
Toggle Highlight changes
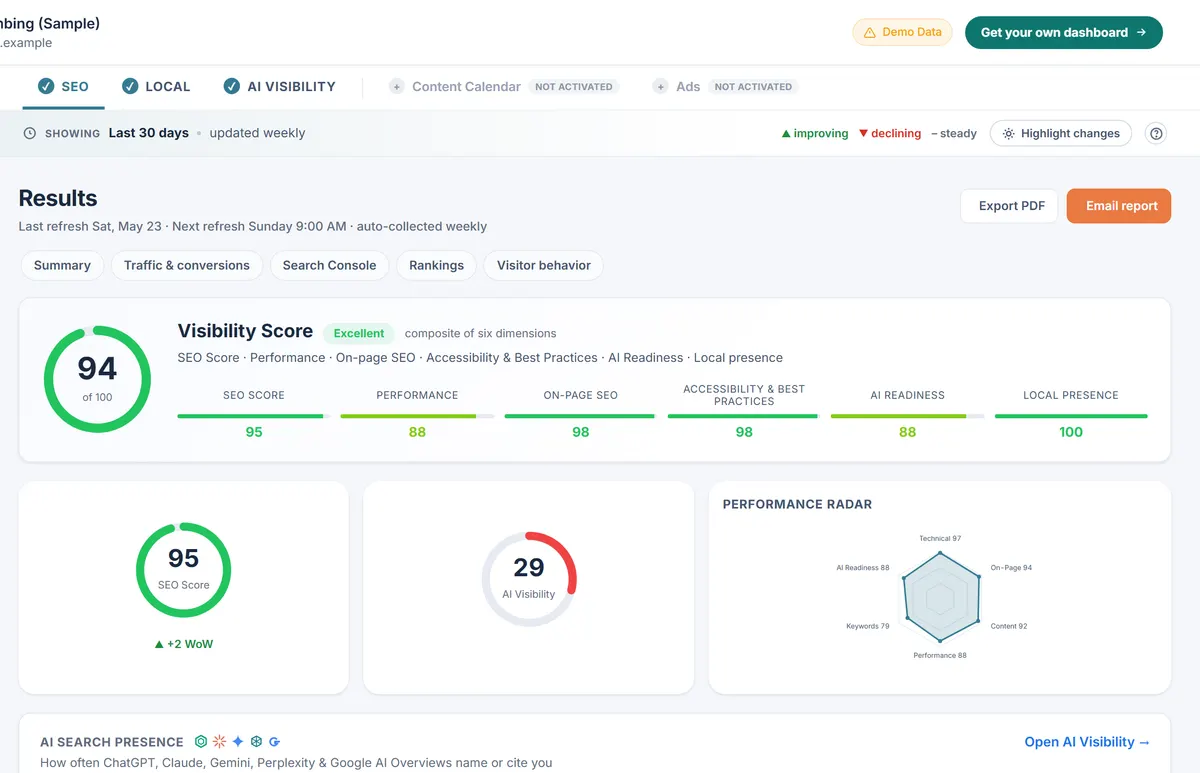point(1061,134)
